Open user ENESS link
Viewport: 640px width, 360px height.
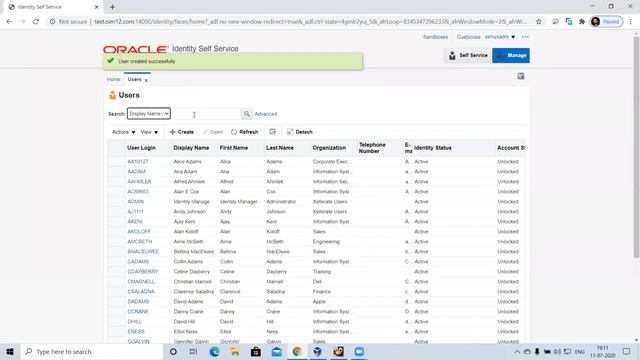pos(136,331)
